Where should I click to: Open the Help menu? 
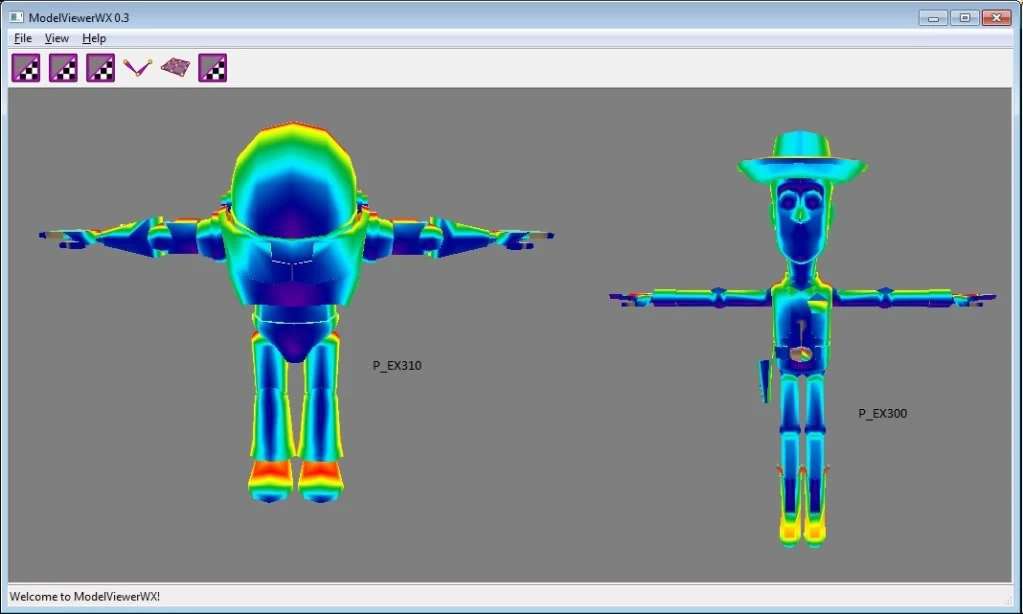pyautogui.click(x=94, y=38)
